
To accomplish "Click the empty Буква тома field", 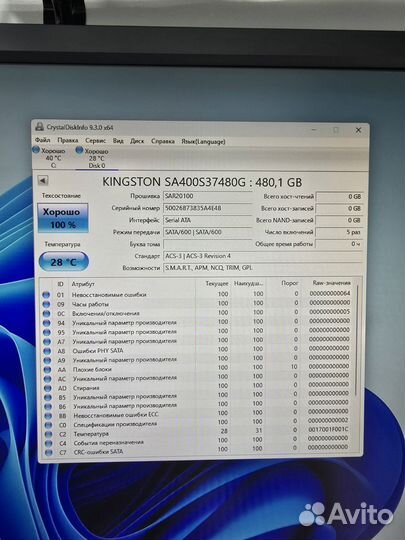I will (207, 244).
